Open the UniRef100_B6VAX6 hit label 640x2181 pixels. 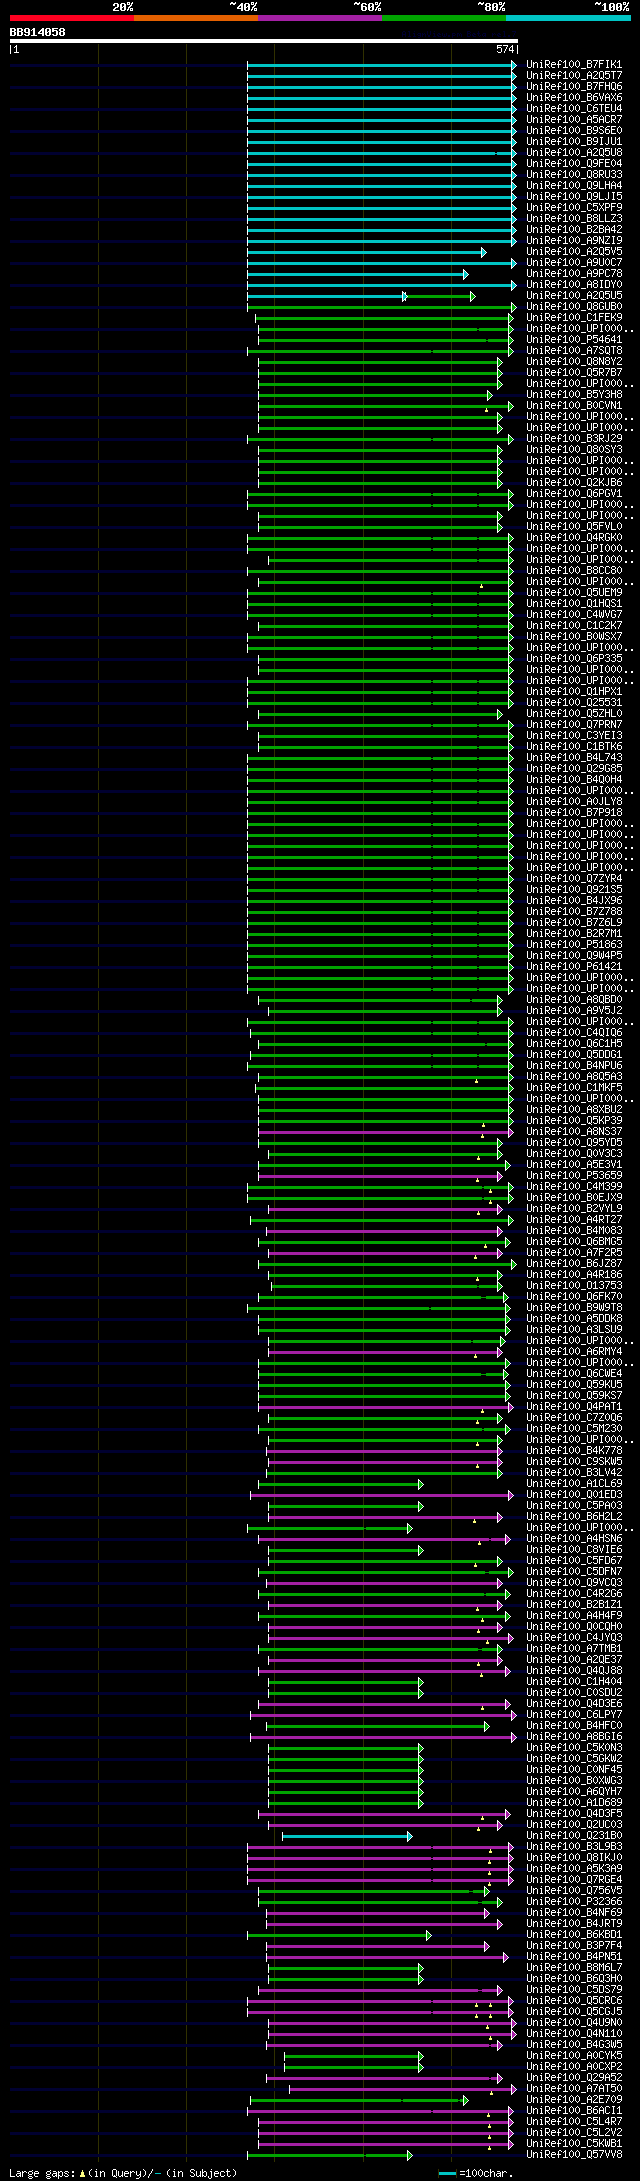574,97
